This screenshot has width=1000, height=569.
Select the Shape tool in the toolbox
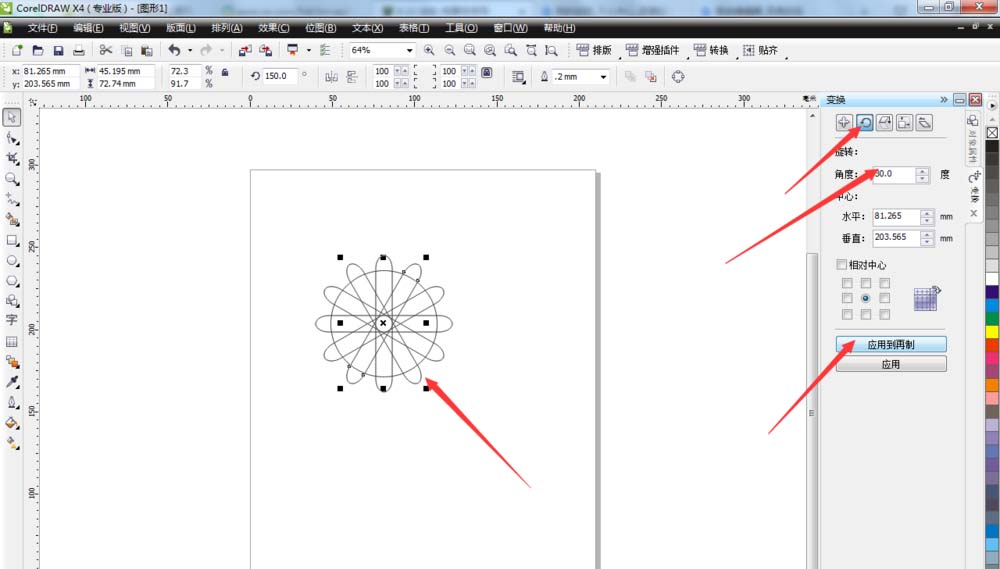pyautogui.click(x=11, y=138)
